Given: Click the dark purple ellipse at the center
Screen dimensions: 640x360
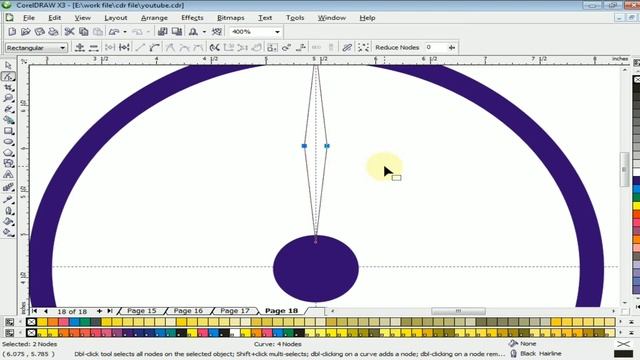Looking at the screenshot, I should coord(316,269).
